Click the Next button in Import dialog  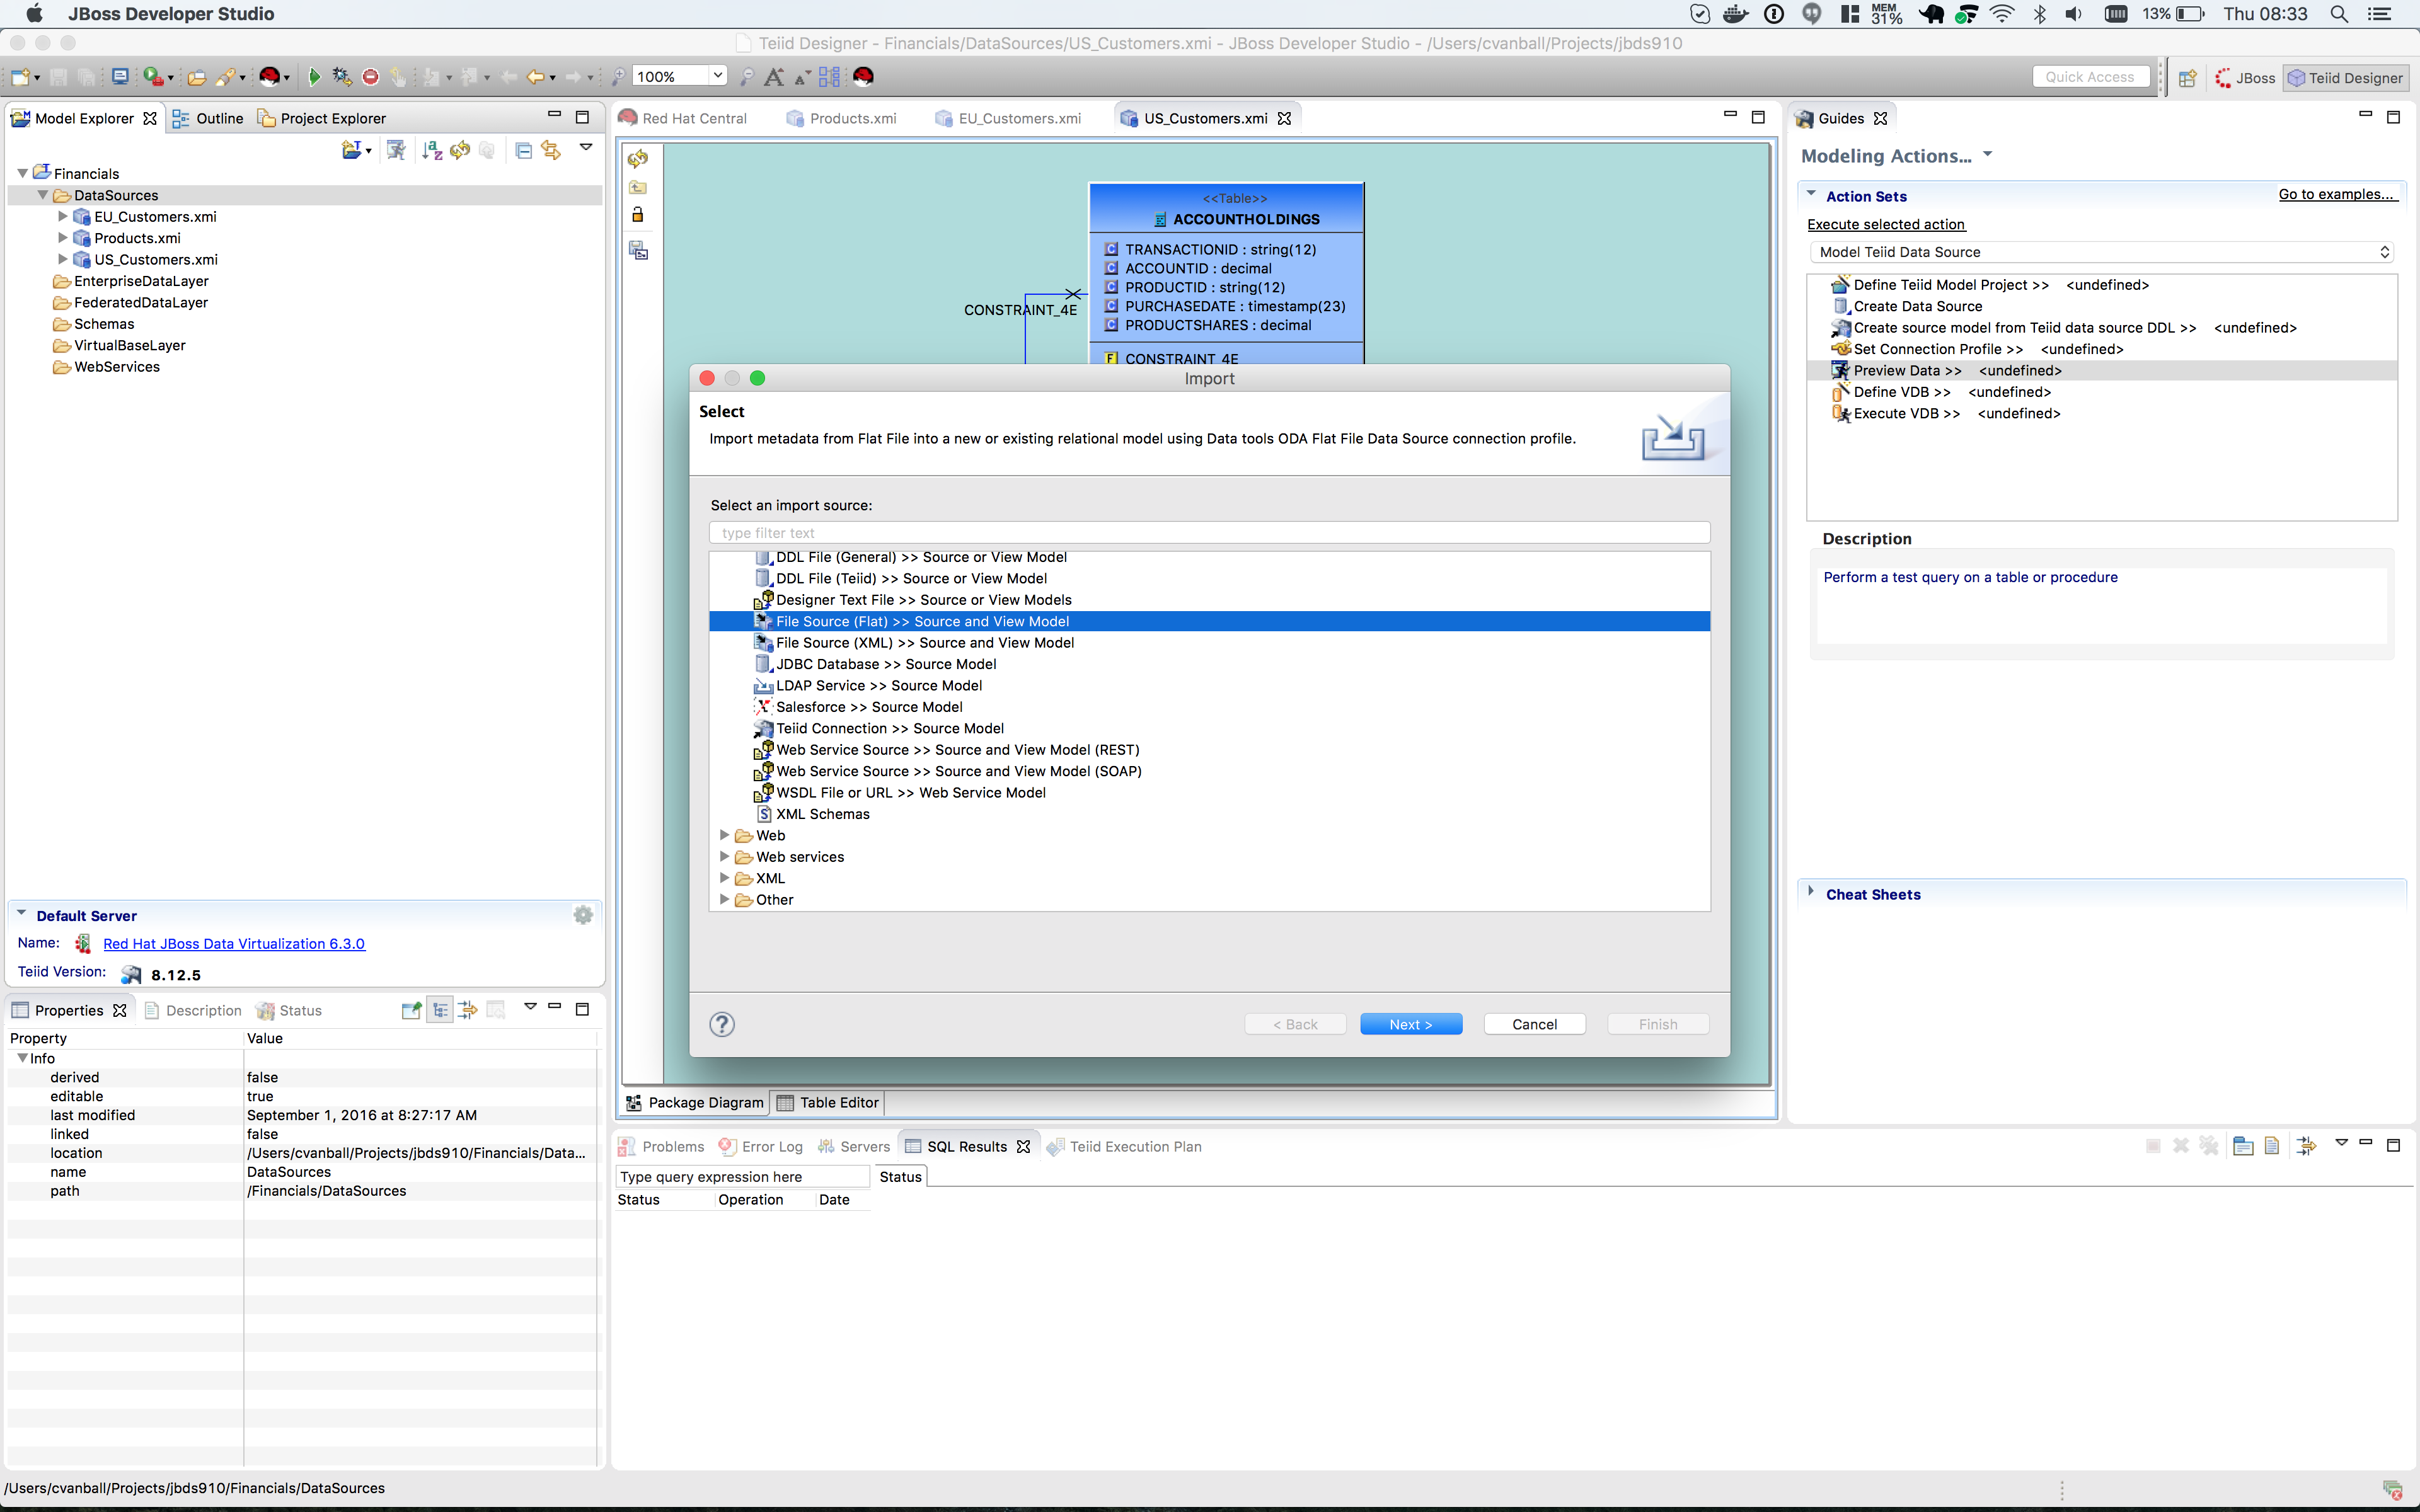1410,1024
